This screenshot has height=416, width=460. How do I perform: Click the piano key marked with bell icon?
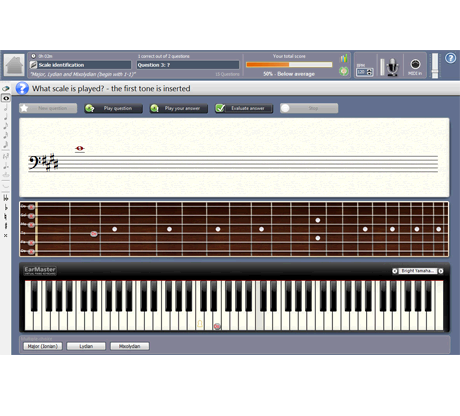click(x=200, y=324)
